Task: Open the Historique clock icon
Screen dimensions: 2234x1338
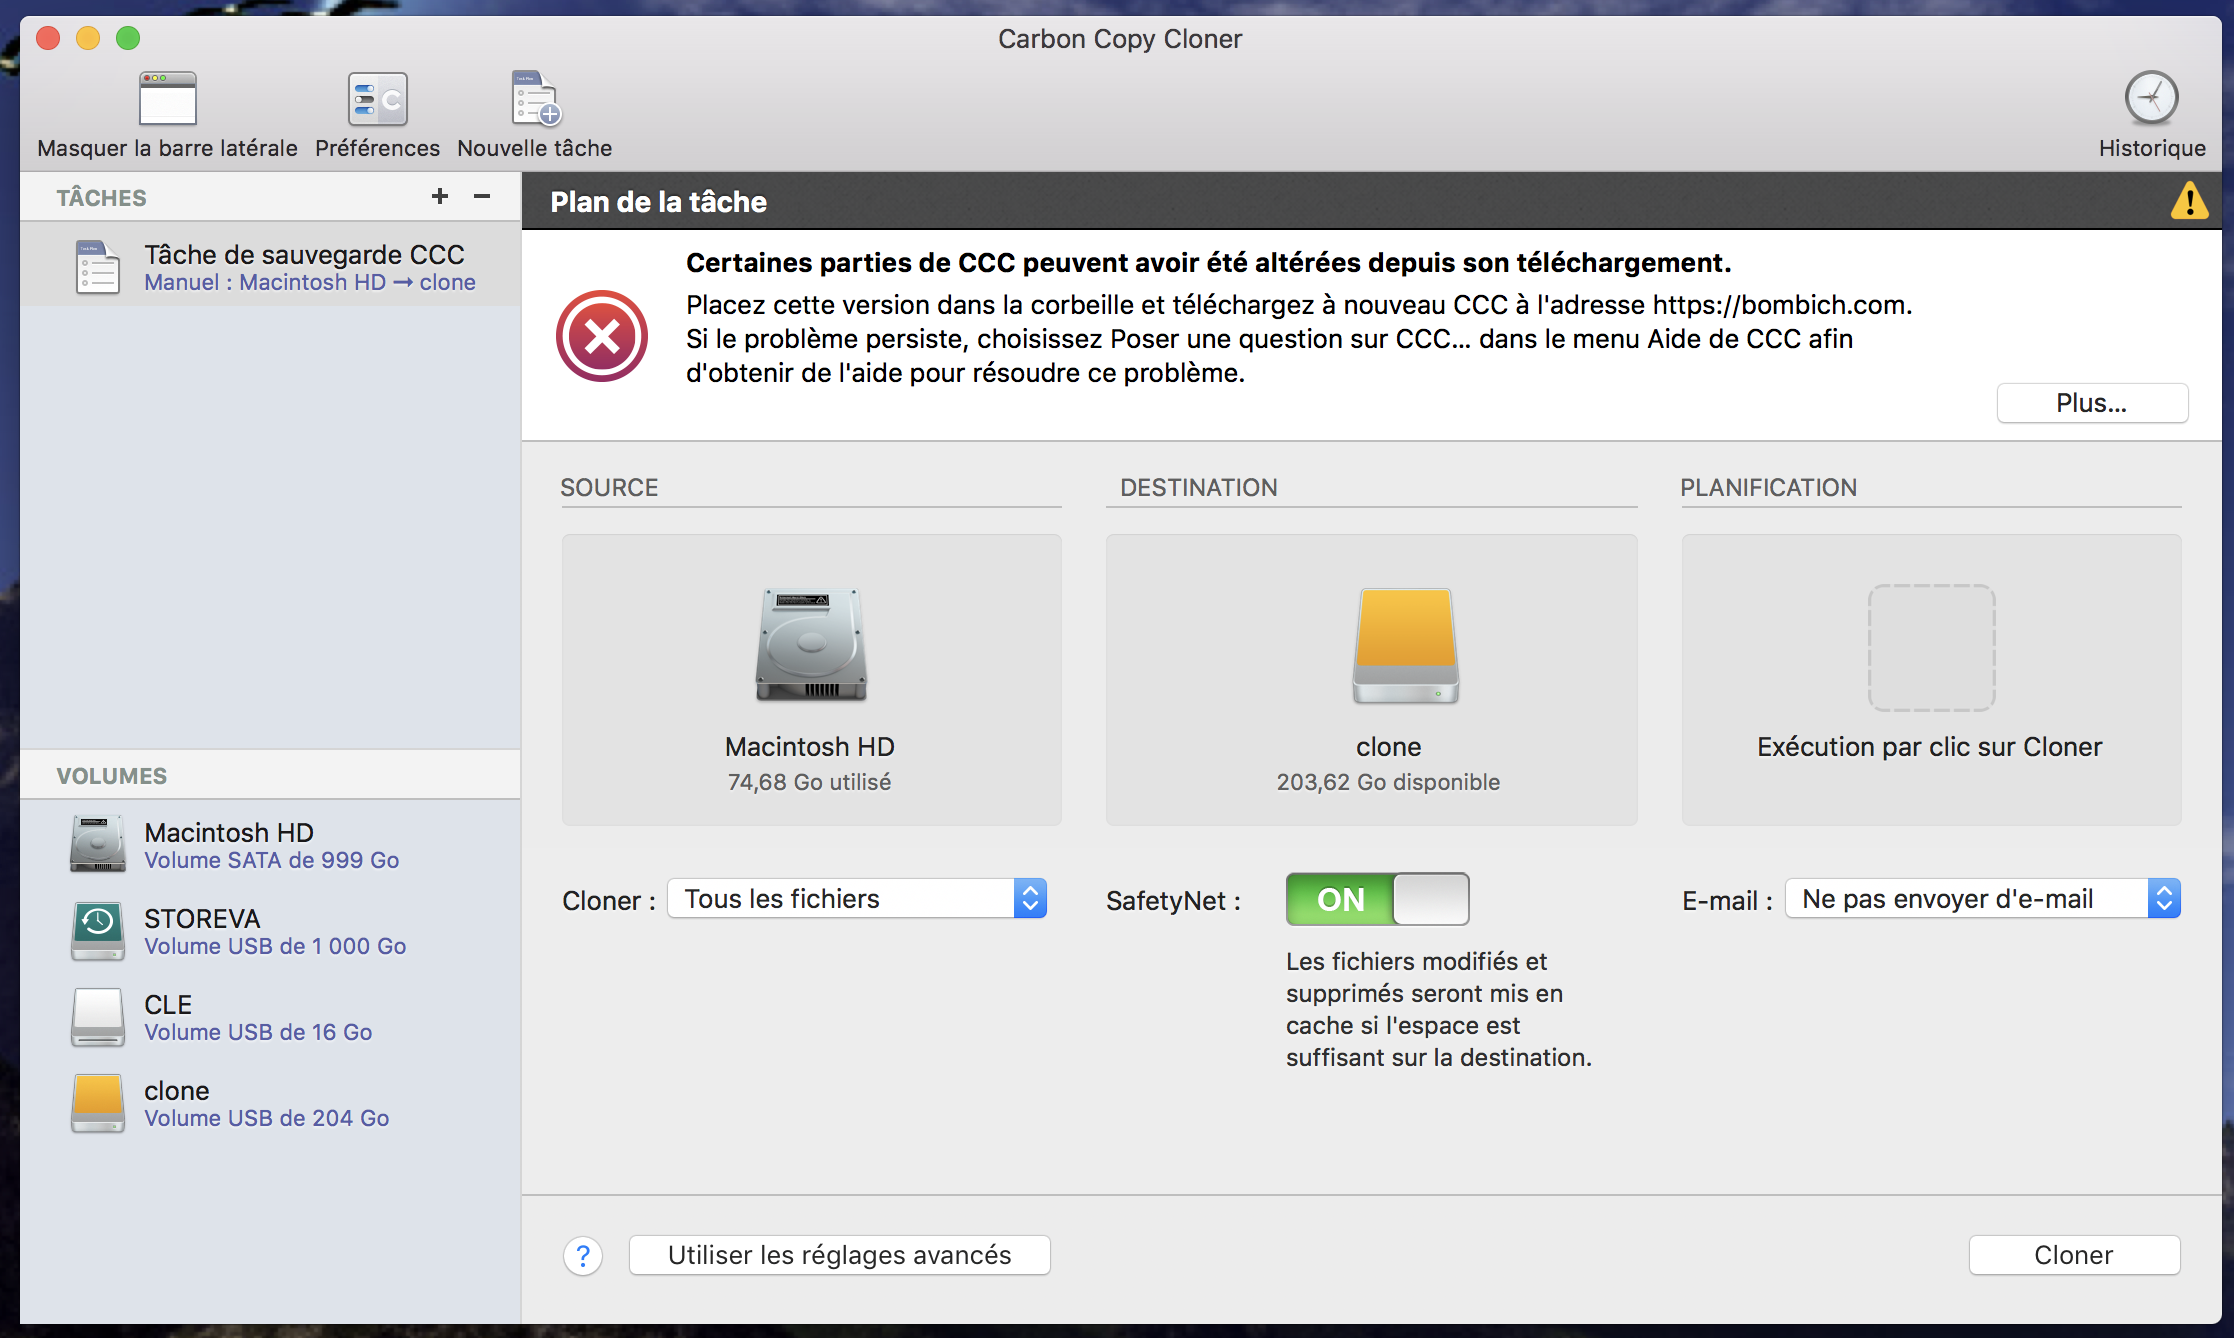Action: [x=2151, y=98]
